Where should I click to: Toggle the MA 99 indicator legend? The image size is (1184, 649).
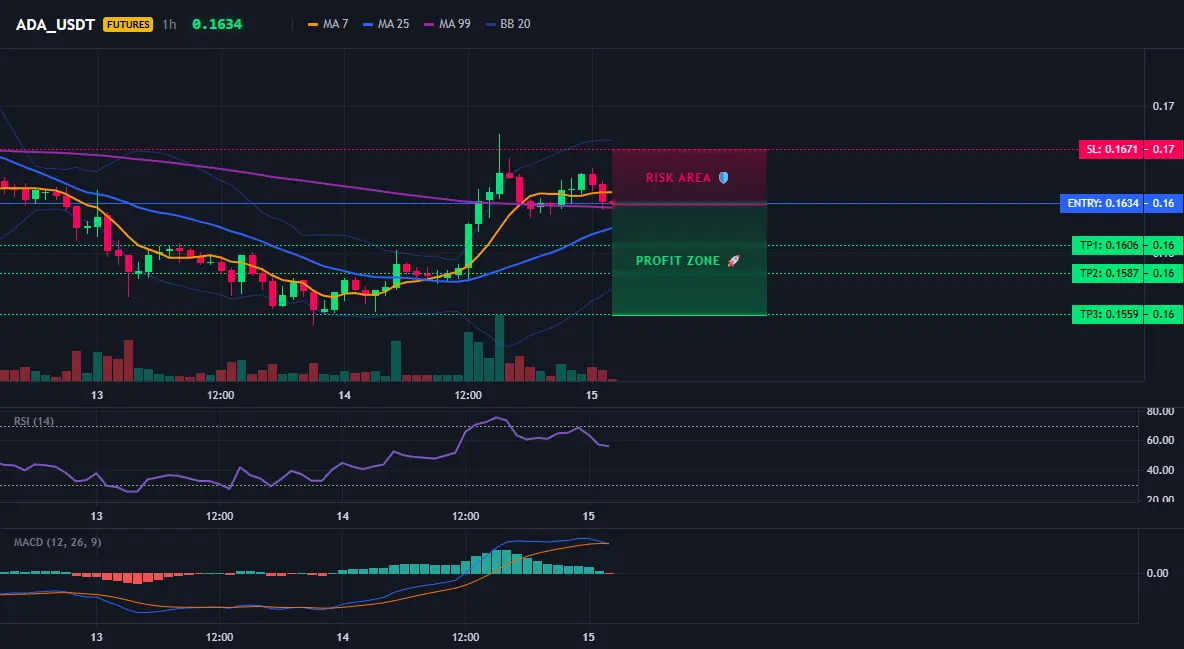tap(447, 24)
